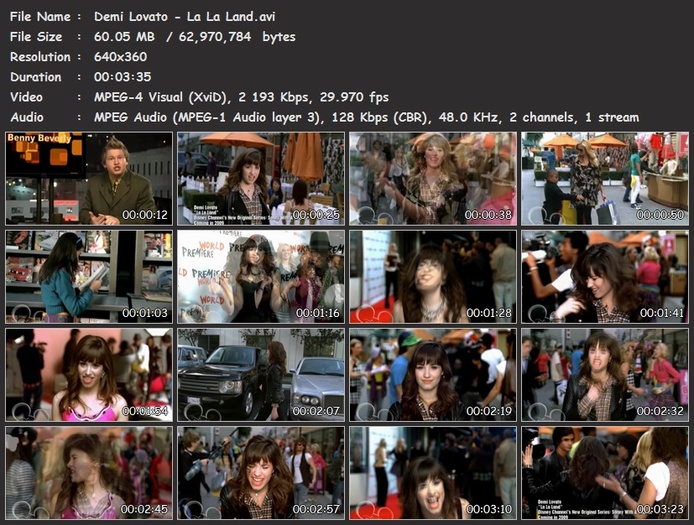Select the frame marked 00:02:19
This screenshot has width=694, height=525.
(432, 374)
